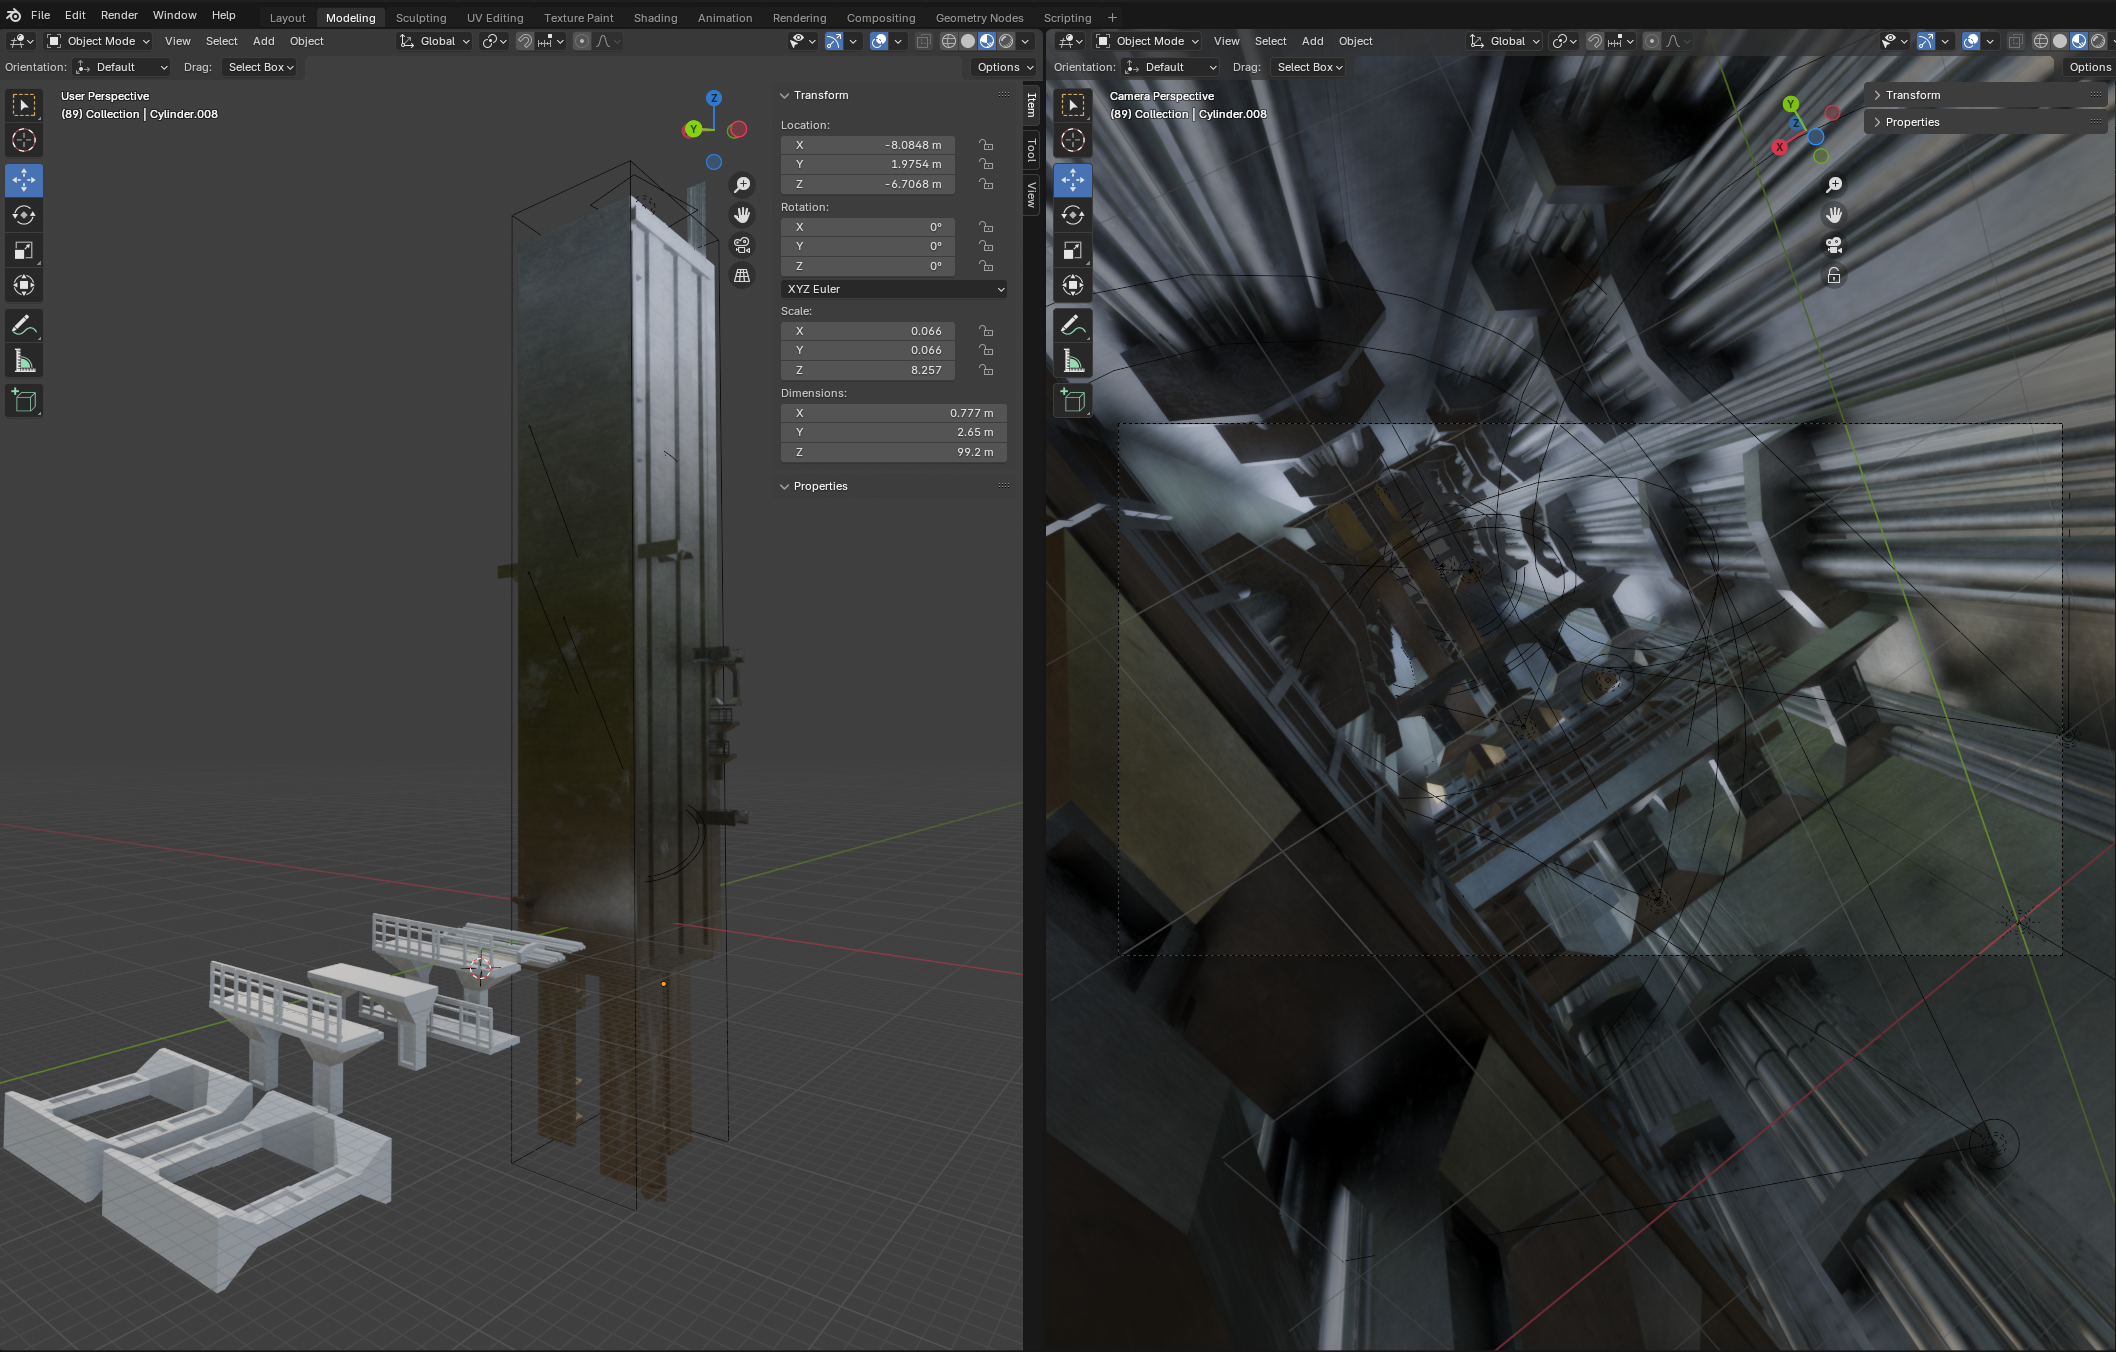
Task: Expand the Properties panel in the right viewport
Action: point(1912,121)
